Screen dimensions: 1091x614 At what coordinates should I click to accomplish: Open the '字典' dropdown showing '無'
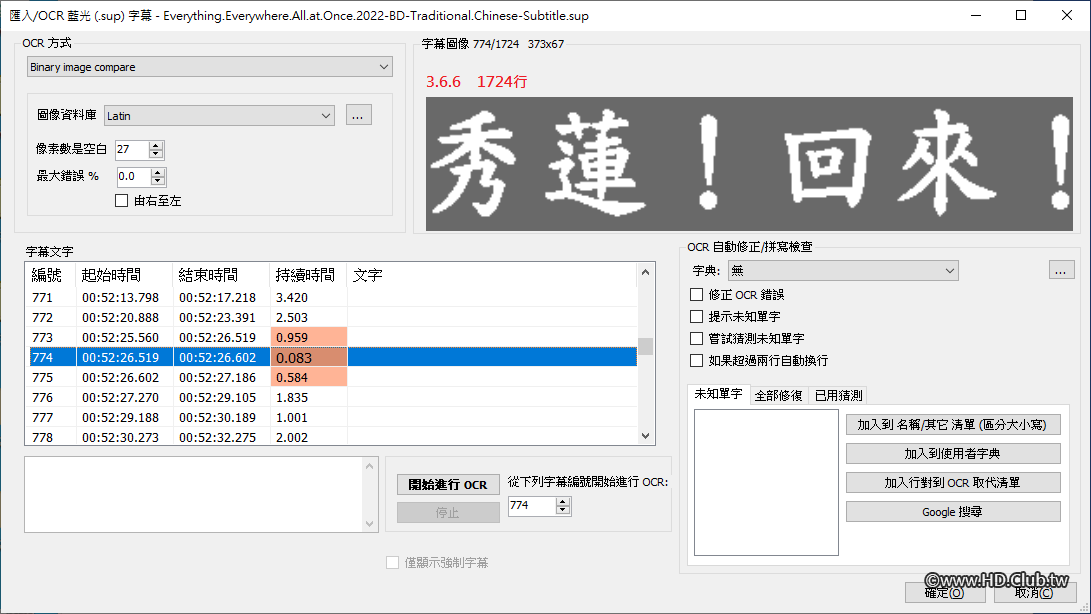pyautogui.click(x=843, y=270)
